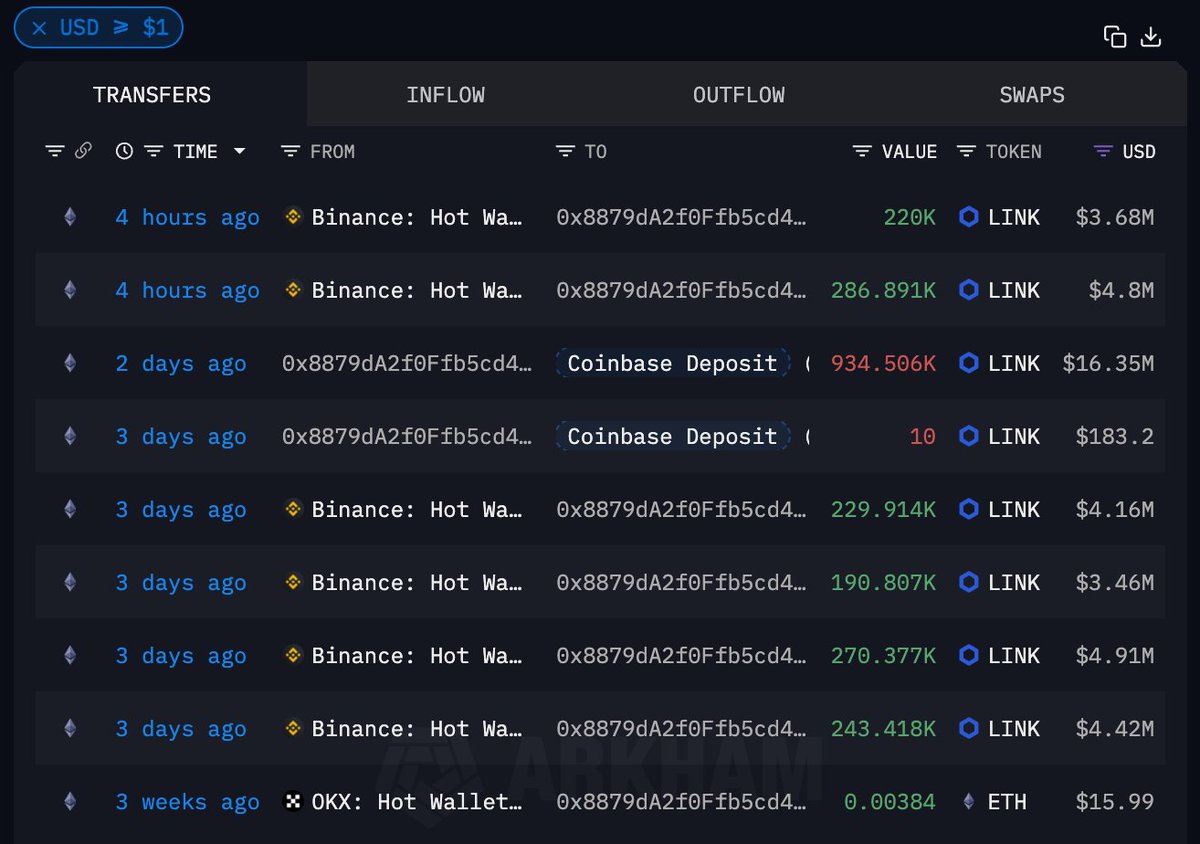The height and width of the screenshot is (844, 1200).
Task: Open Coinbase Deposit in 2 days ago row
Action: click(672, 363)
